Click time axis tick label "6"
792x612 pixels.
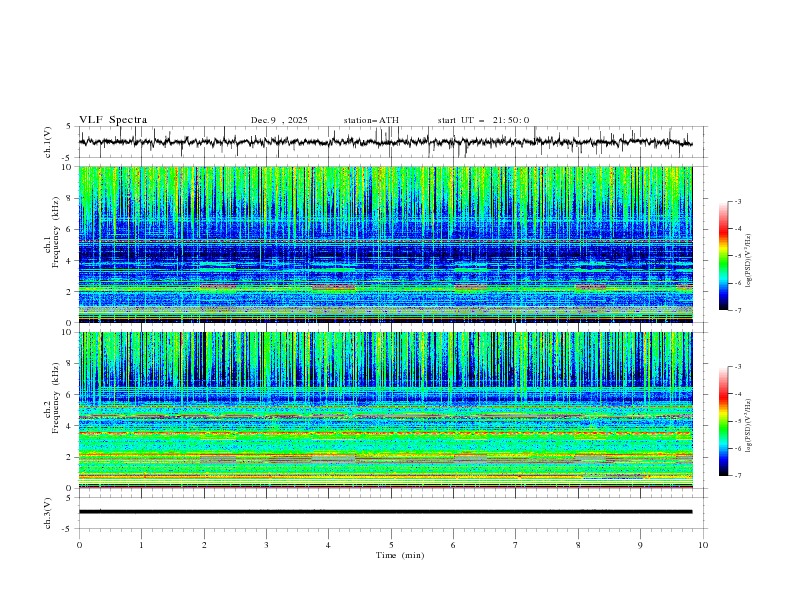pyautogui.click(x=453, y=545)
